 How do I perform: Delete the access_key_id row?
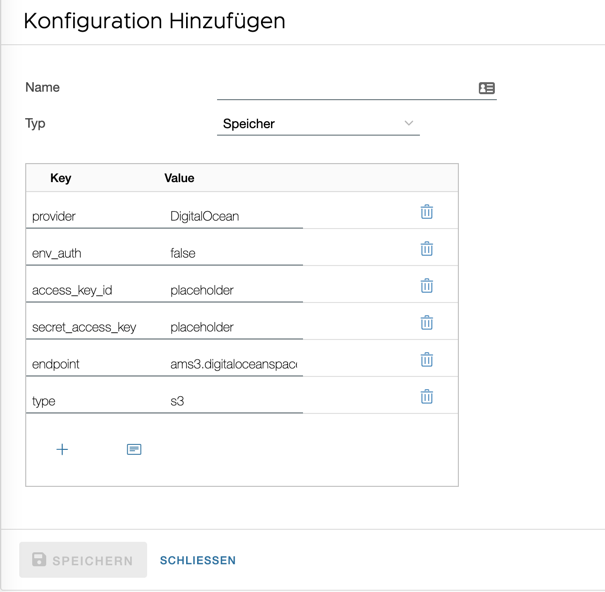coord(427,286)
